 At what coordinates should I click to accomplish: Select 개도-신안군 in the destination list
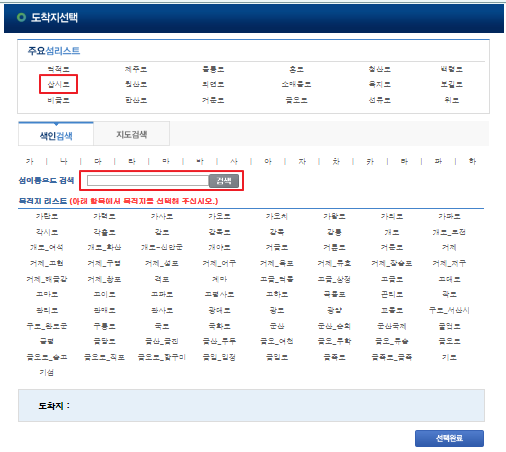162,247
